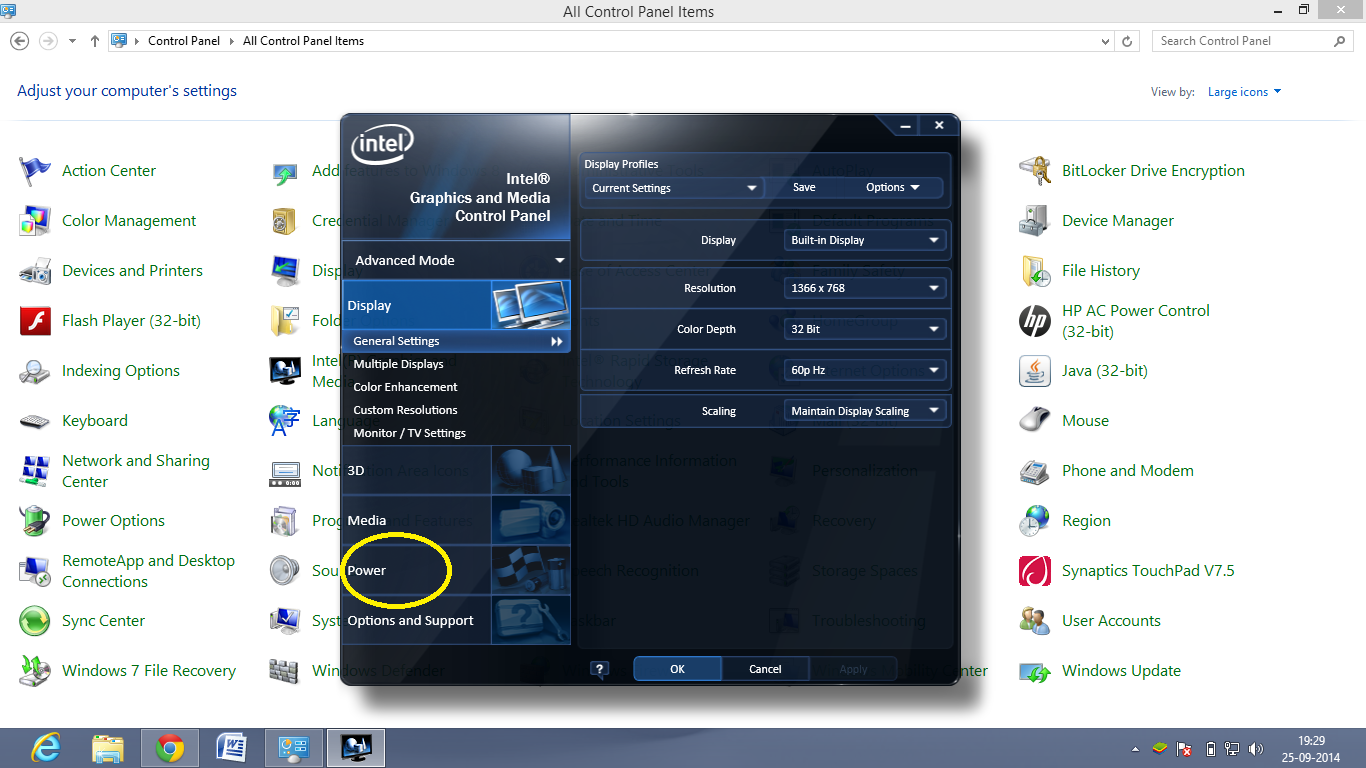
Task: Expand the Advanced Mode dropdown
Action: [456, 260]
